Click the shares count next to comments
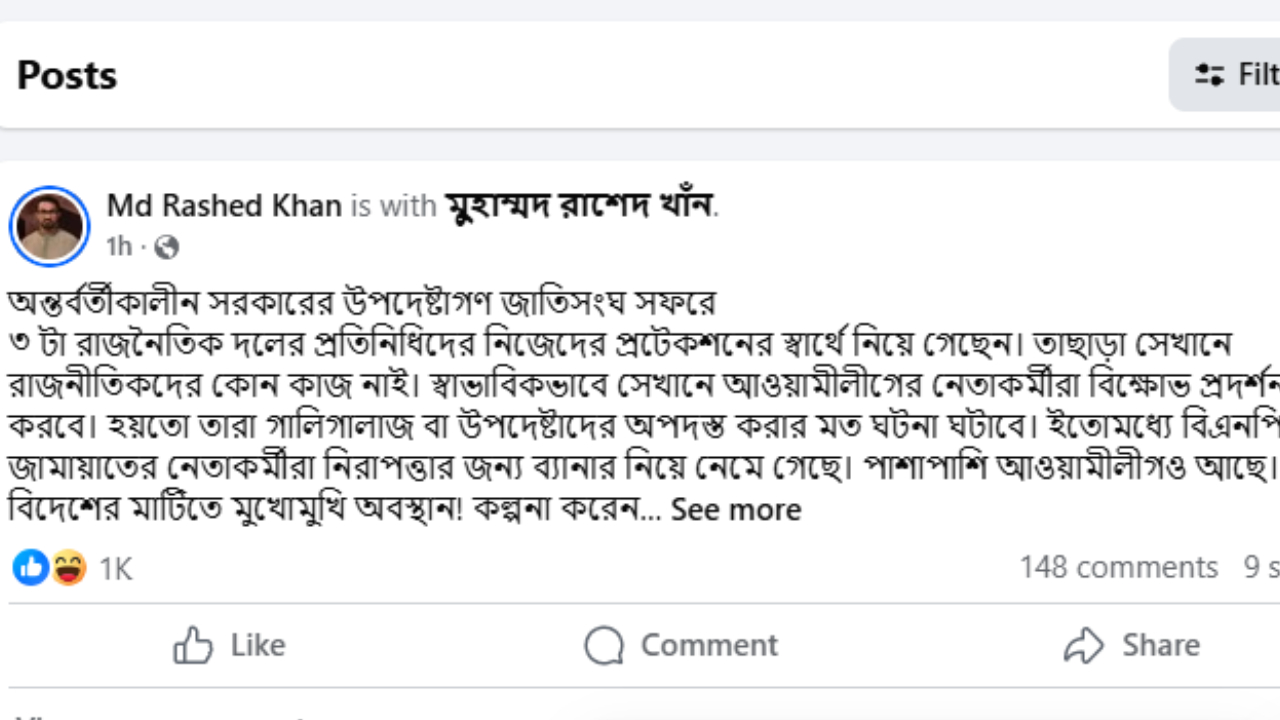 click(x=1261, y=568)
